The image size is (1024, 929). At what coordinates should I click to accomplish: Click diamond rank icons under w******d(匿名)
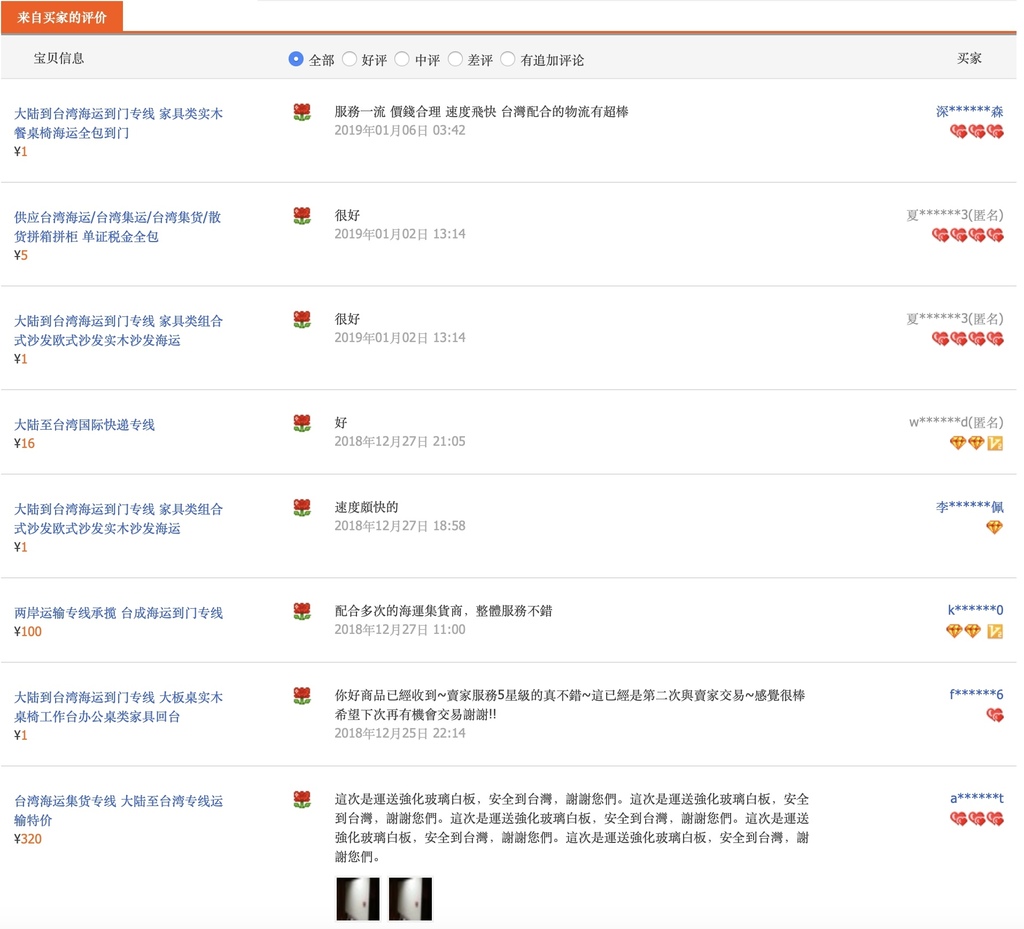pos(967,443)
